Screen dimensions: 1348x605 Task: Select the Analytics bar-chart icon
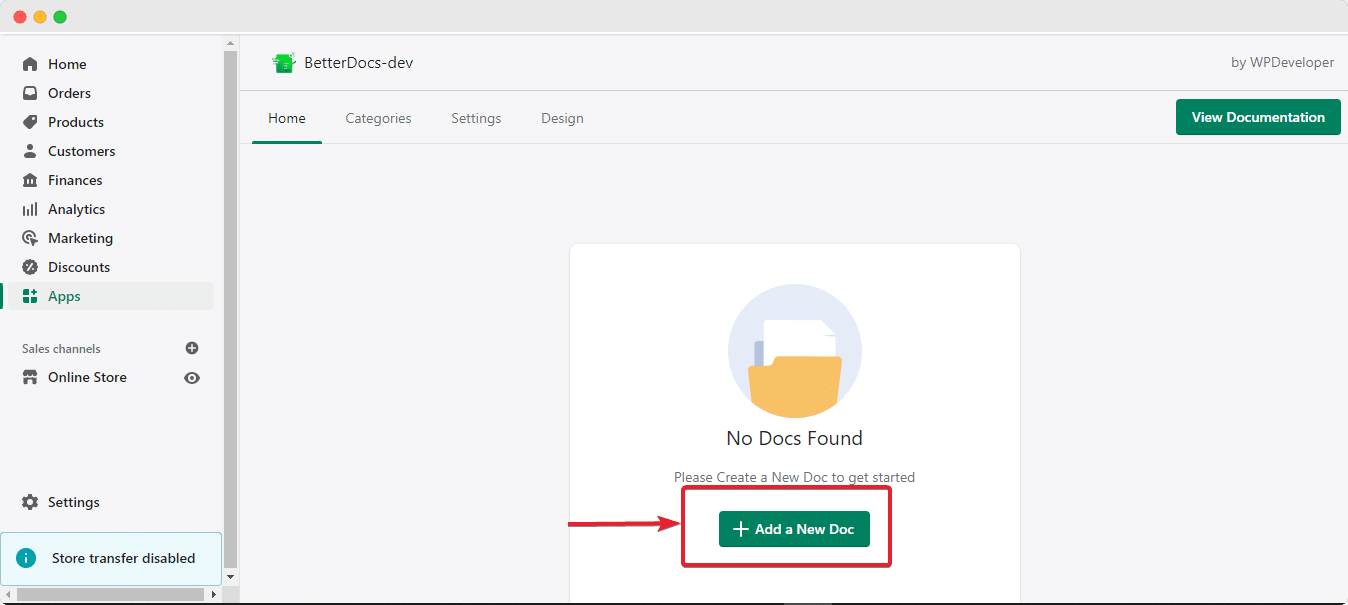30,208
